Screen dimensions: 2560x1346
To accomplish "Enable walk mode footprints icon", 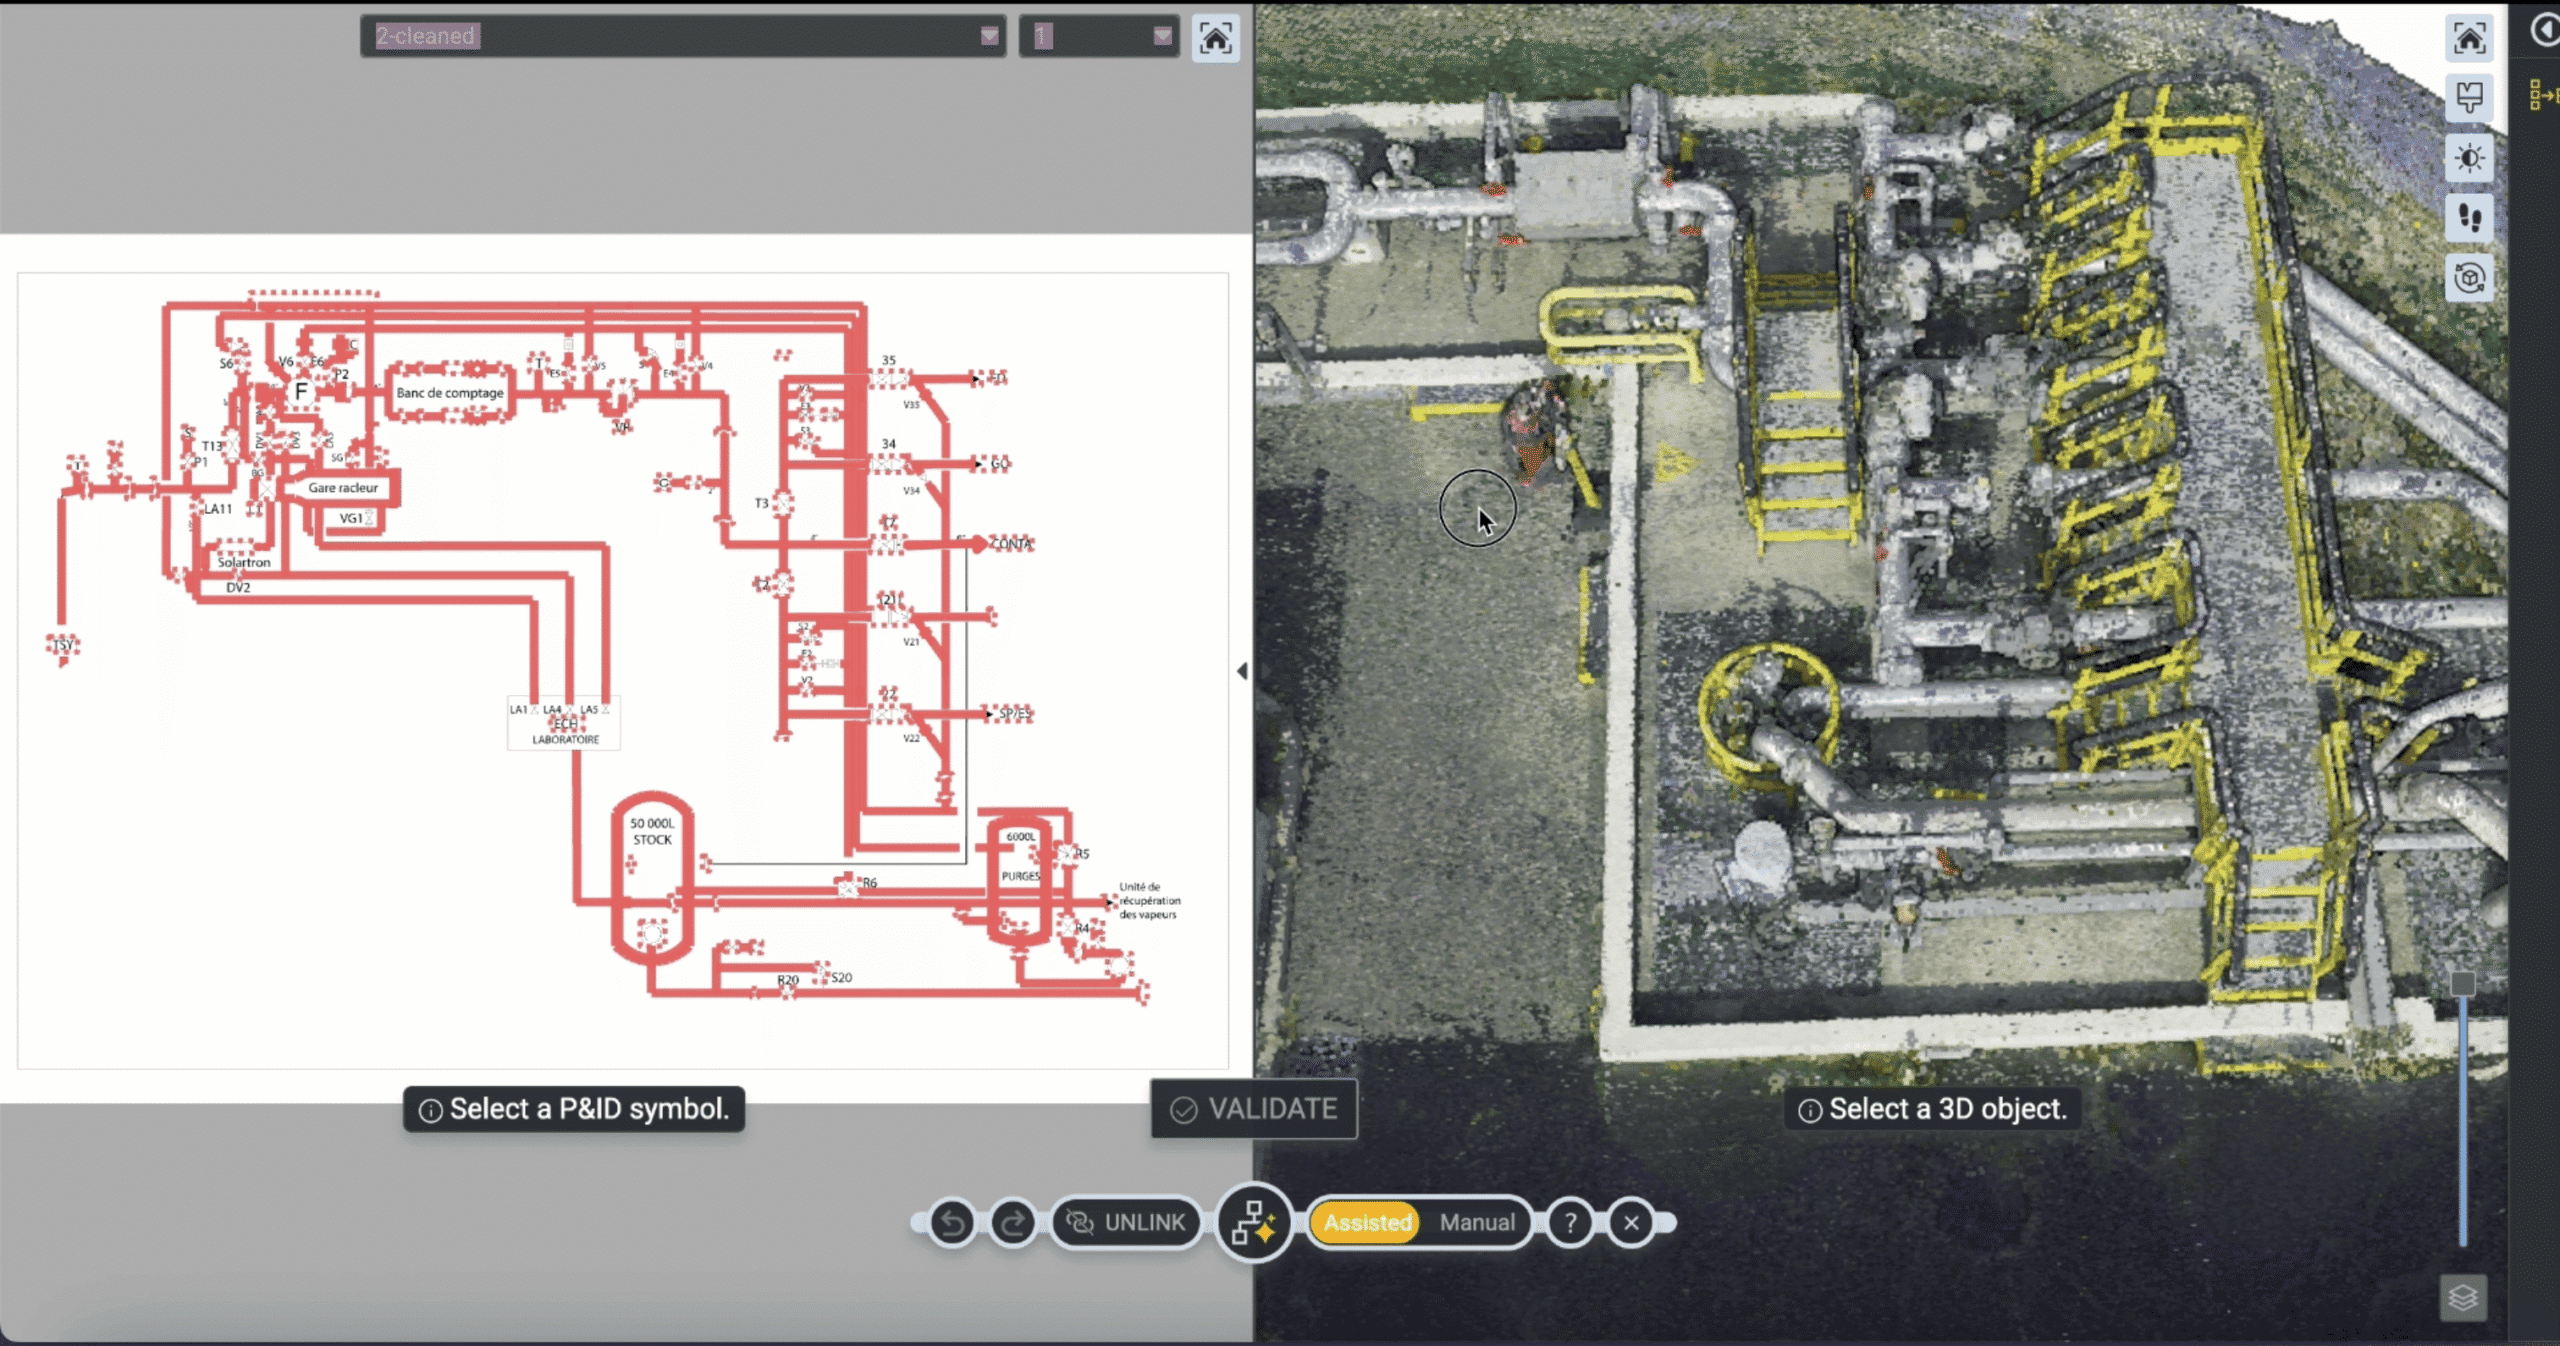I will point(2469,217).
